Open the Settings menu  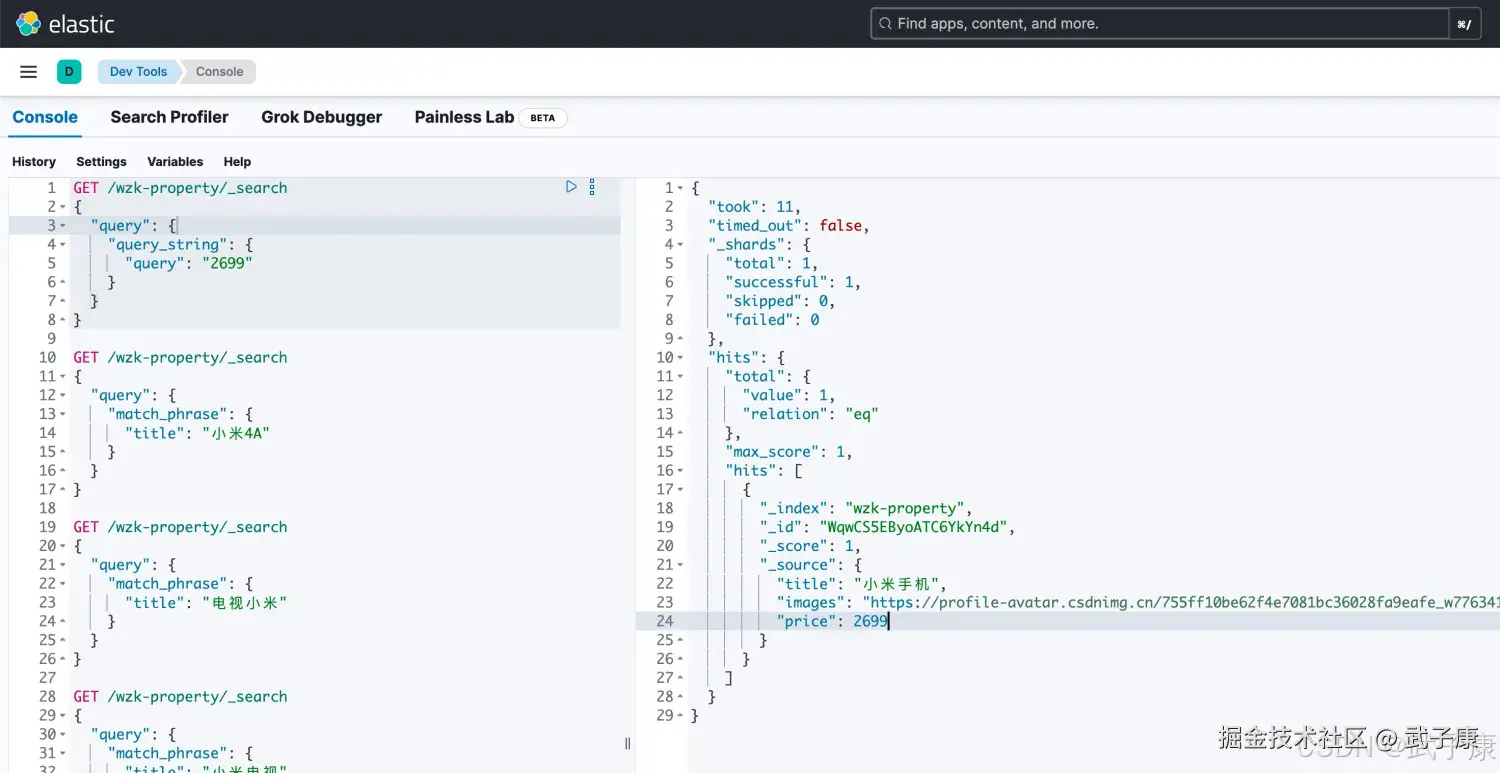point(101,161)
